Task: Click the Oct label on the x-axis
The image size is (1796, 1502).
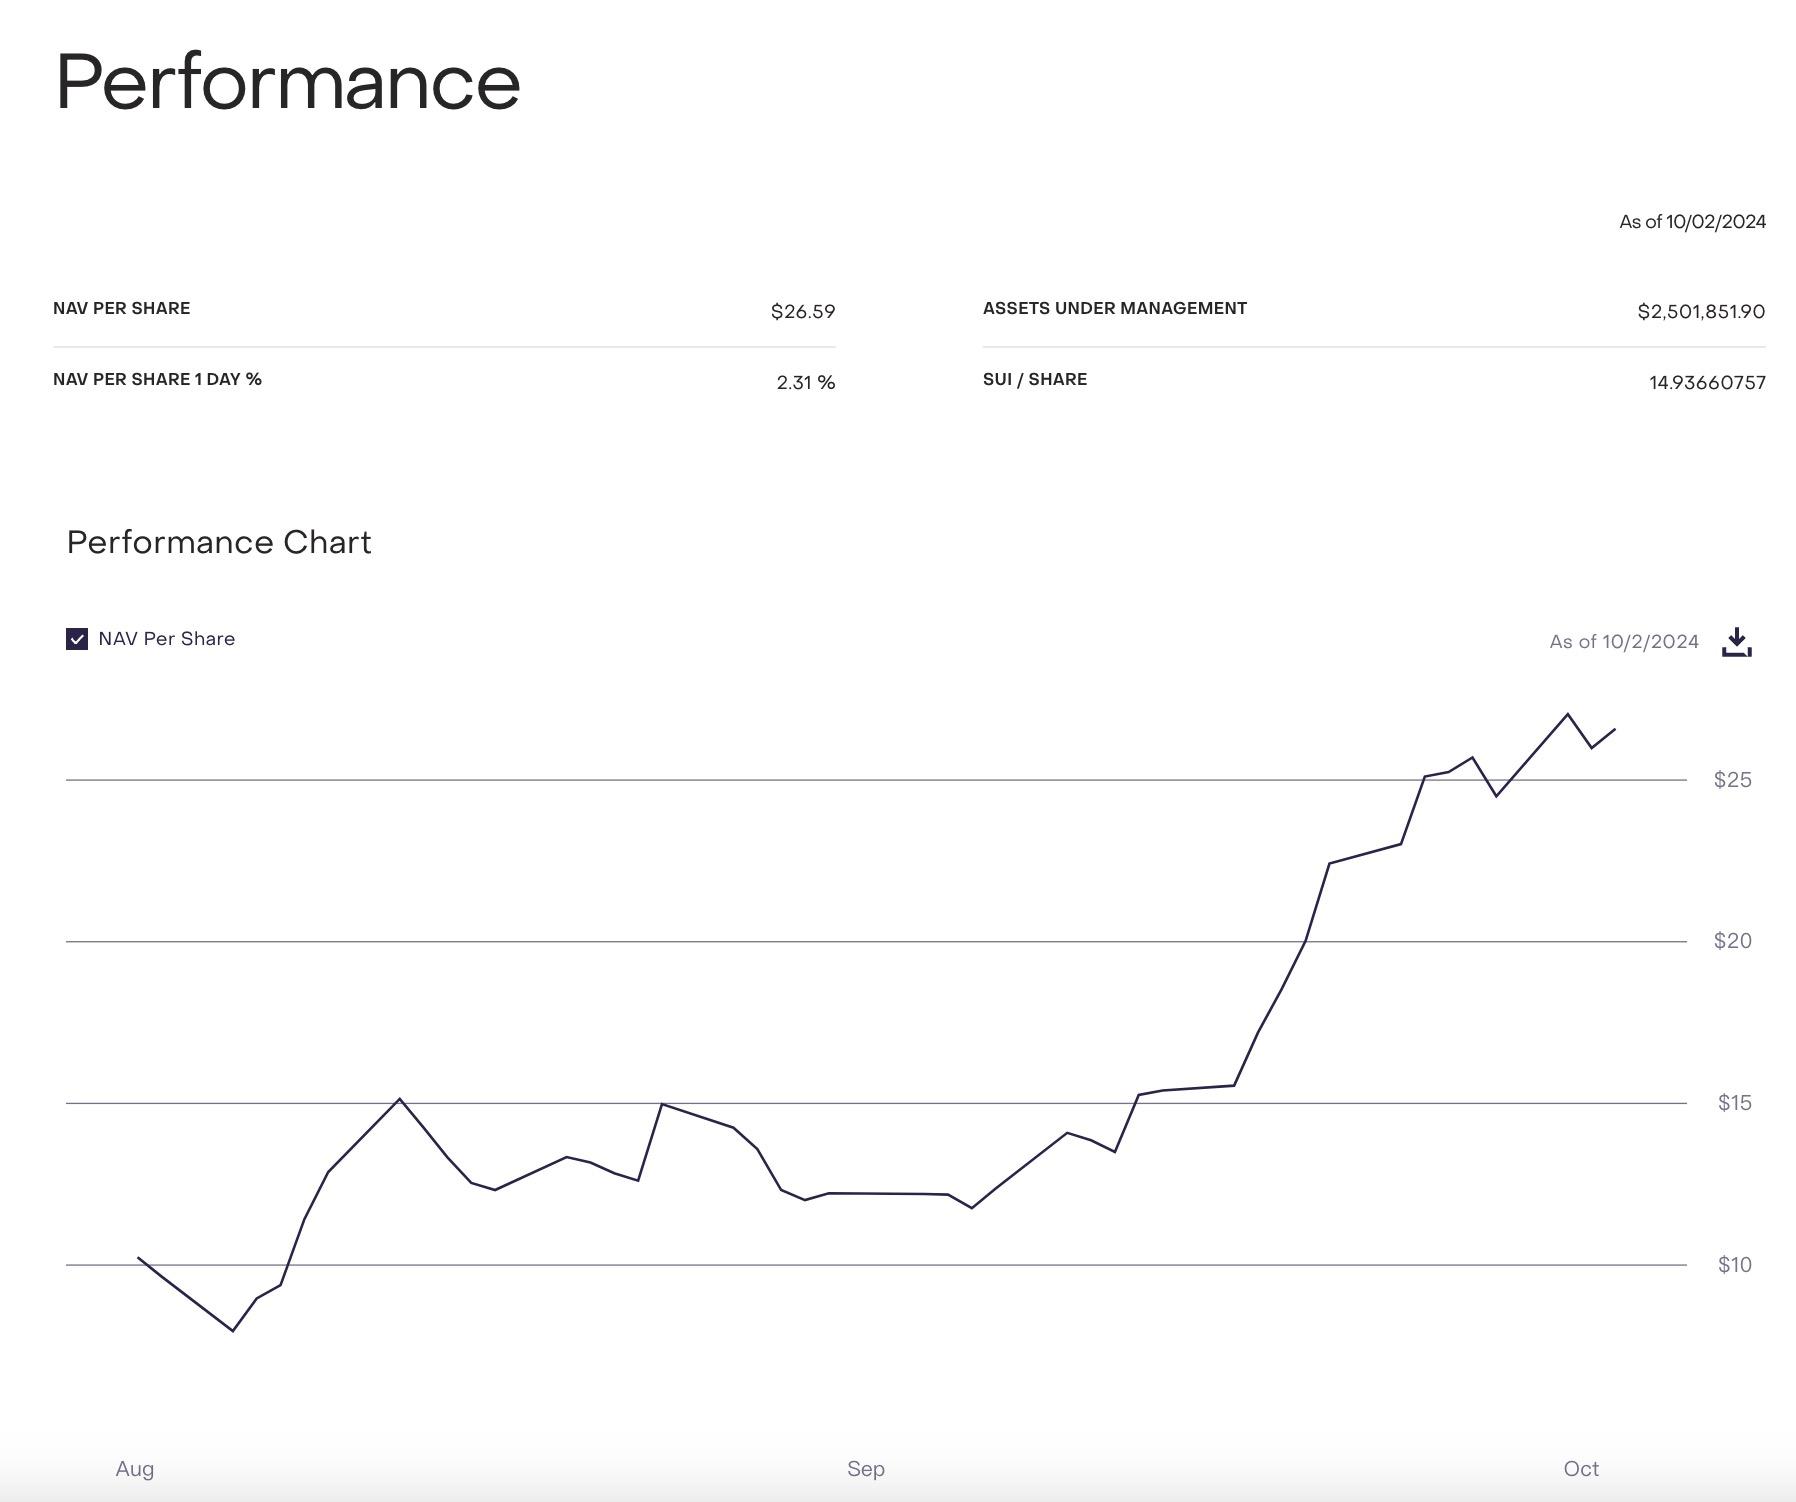Action: pyautogui.click(x=1581, y=1469)
